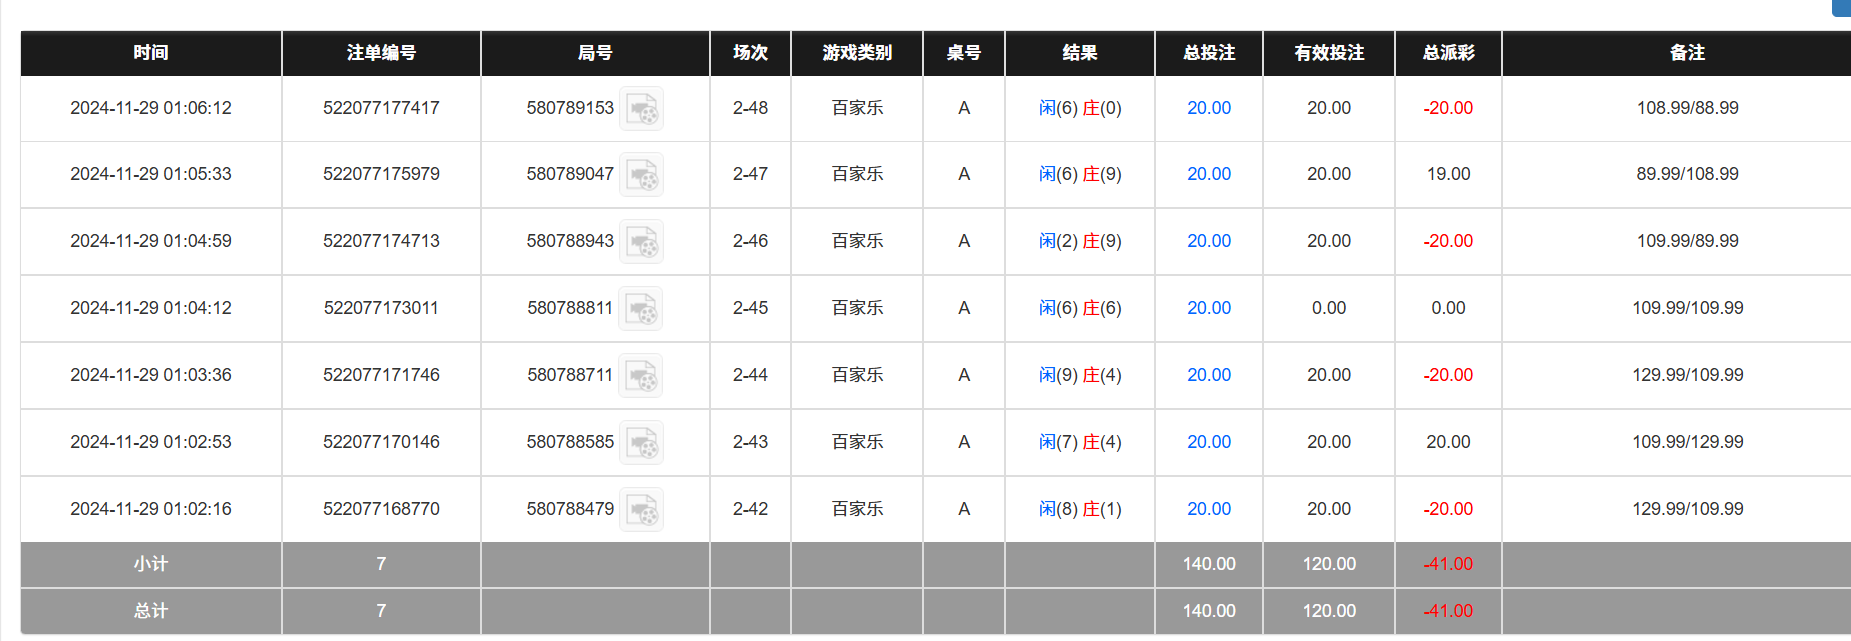This screenshot has height=641, width=1851.
Task: Click order number 522077177417
Action: pyautogui.click(x=381, y=108)
